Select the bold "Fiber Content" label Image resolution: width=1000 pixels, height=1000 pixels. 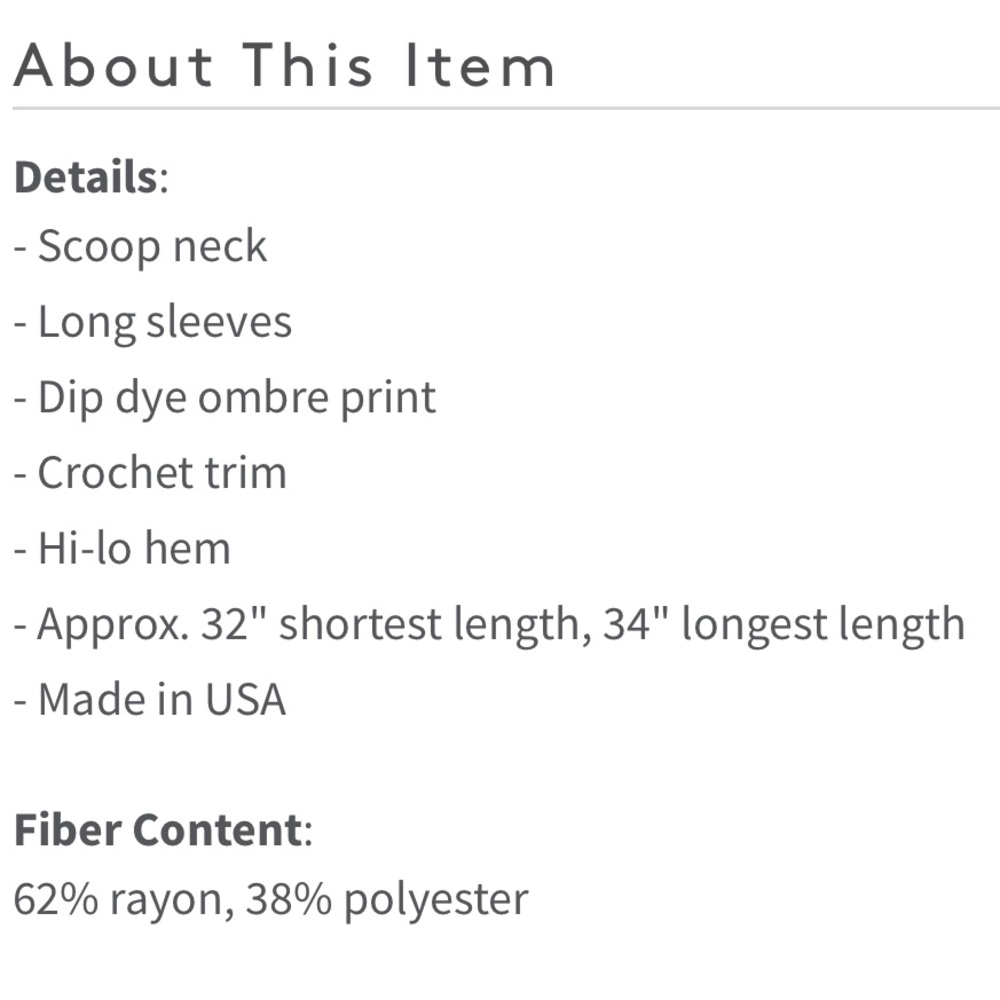[157, 831]
